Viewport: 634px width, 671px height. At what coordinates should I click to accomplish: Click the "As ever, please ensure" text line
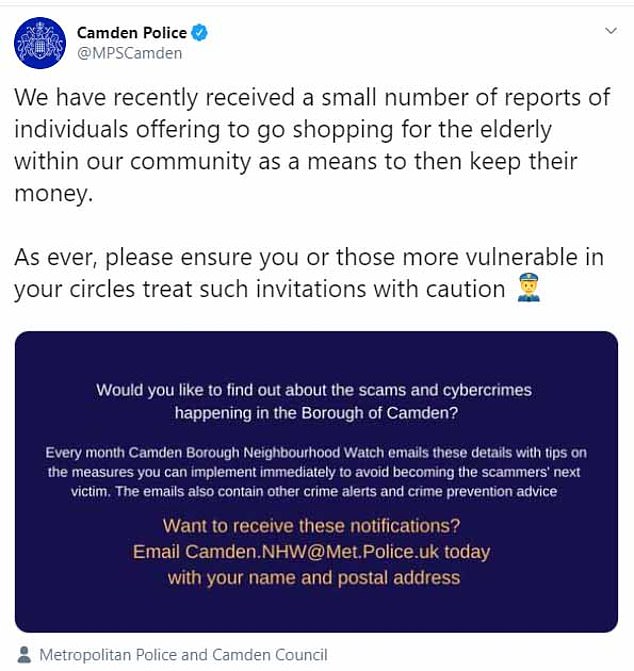coord(309,257)
